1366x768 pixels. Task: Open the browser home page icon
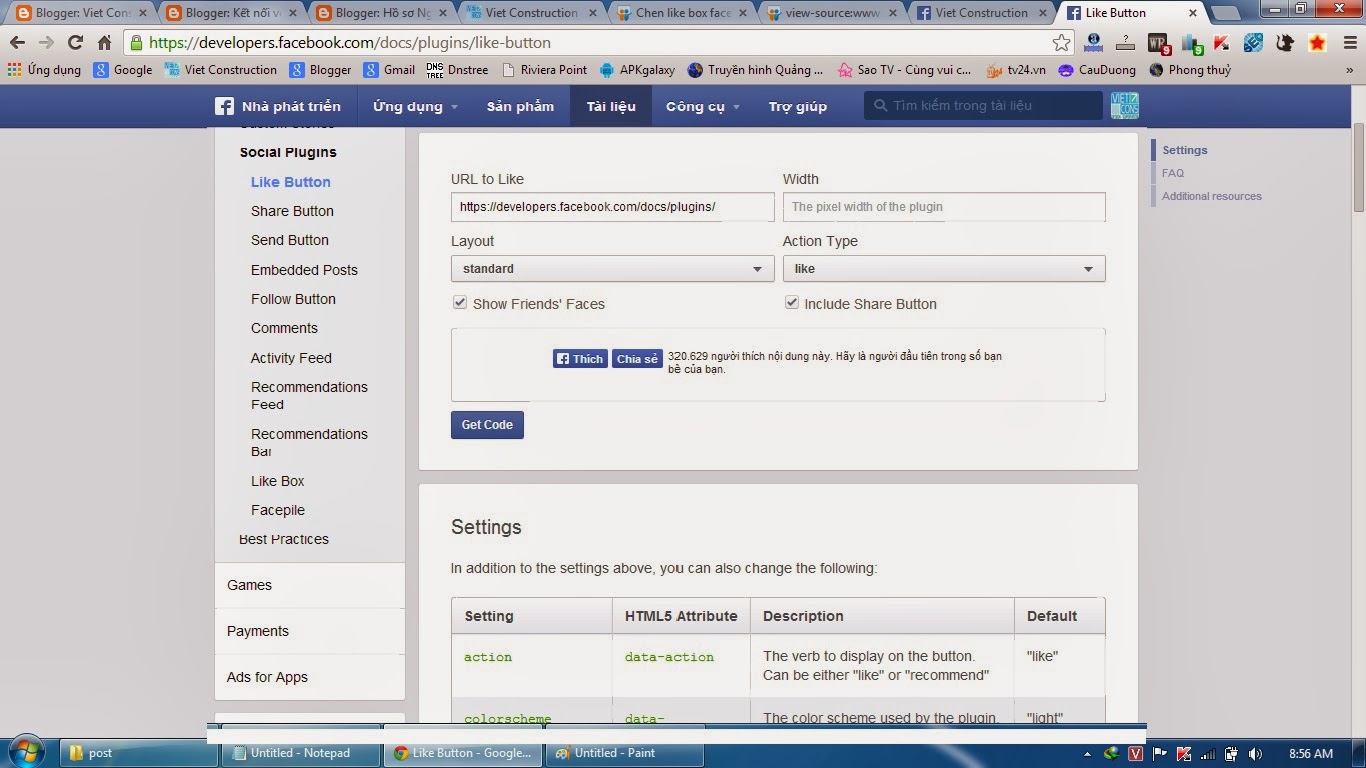pyautogui.click(x=104, y=43)
